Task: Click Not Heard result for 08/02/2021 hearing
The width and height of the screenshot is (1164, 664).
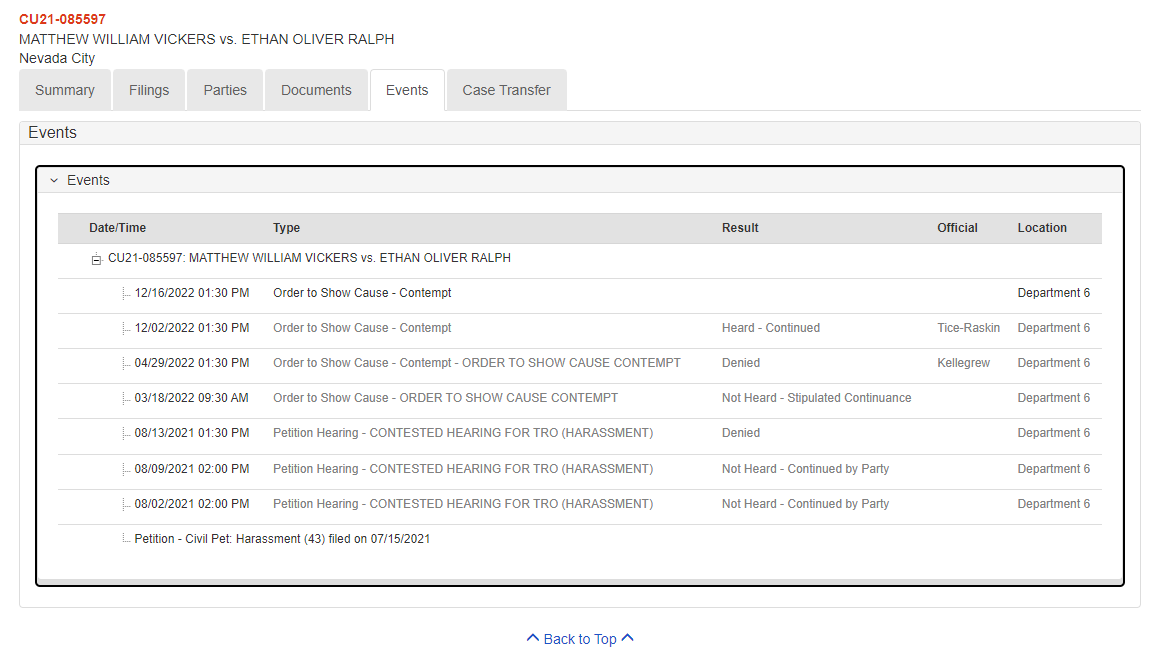Action: (x=805, y=504)
